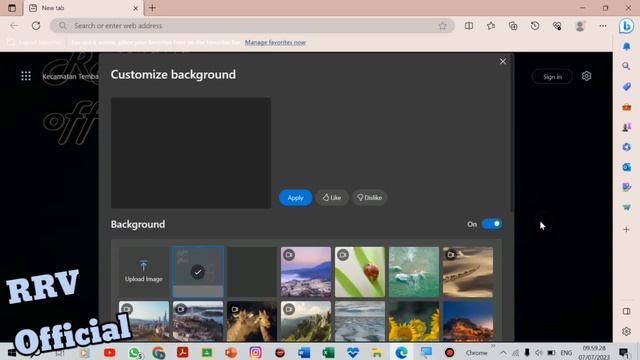Screen dimensions: 640x360
Task: Close the New tab tab
Action: pos(136,8)
